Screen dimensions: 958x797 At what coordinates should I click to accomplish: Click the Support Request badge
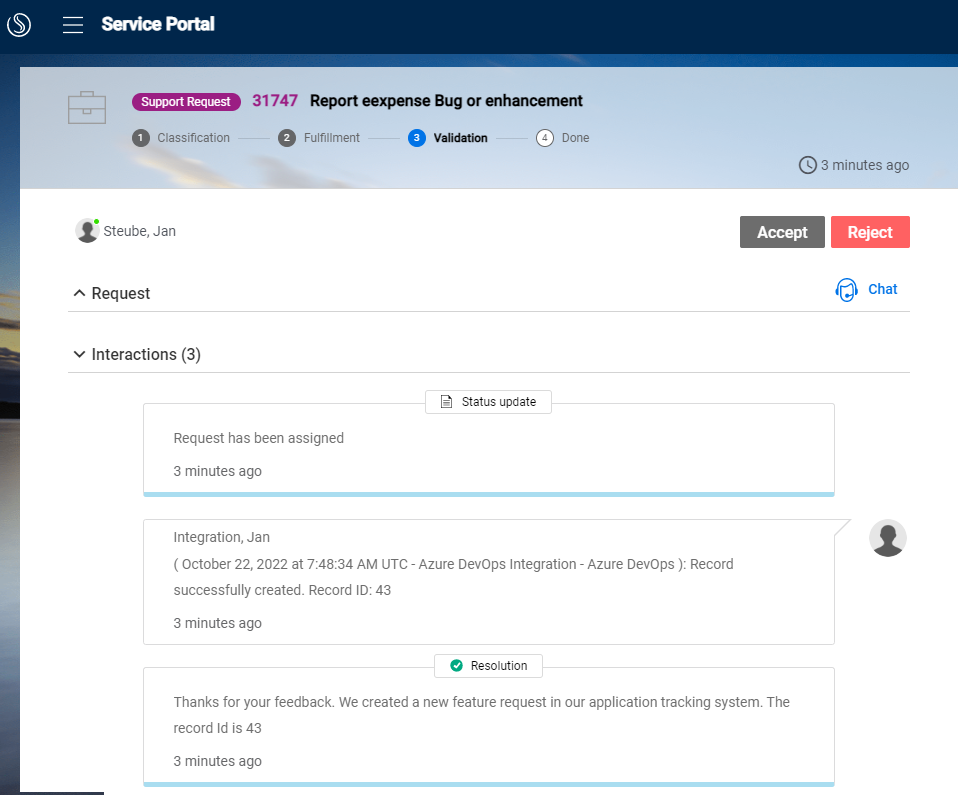coord(186,101)
